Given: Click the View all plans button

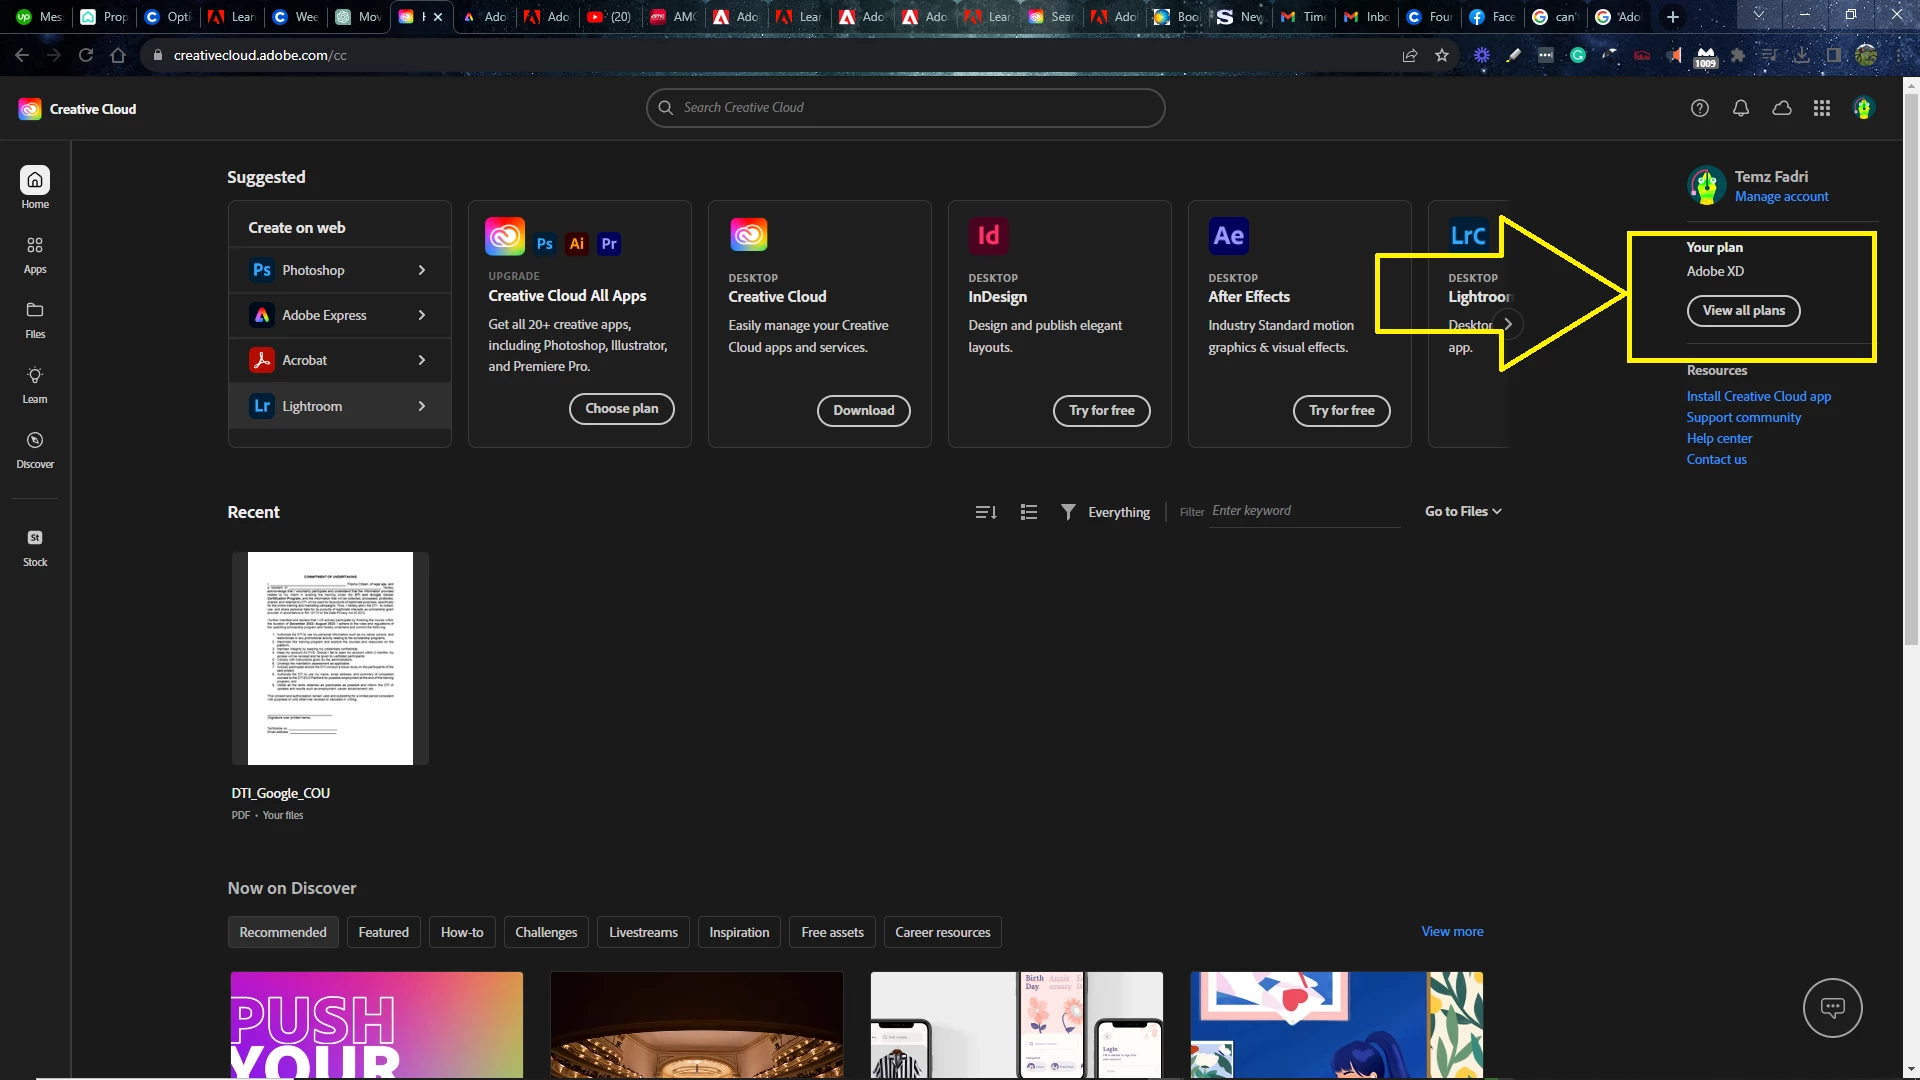Looking at the screenshot, I should (x=1743, y=310).
